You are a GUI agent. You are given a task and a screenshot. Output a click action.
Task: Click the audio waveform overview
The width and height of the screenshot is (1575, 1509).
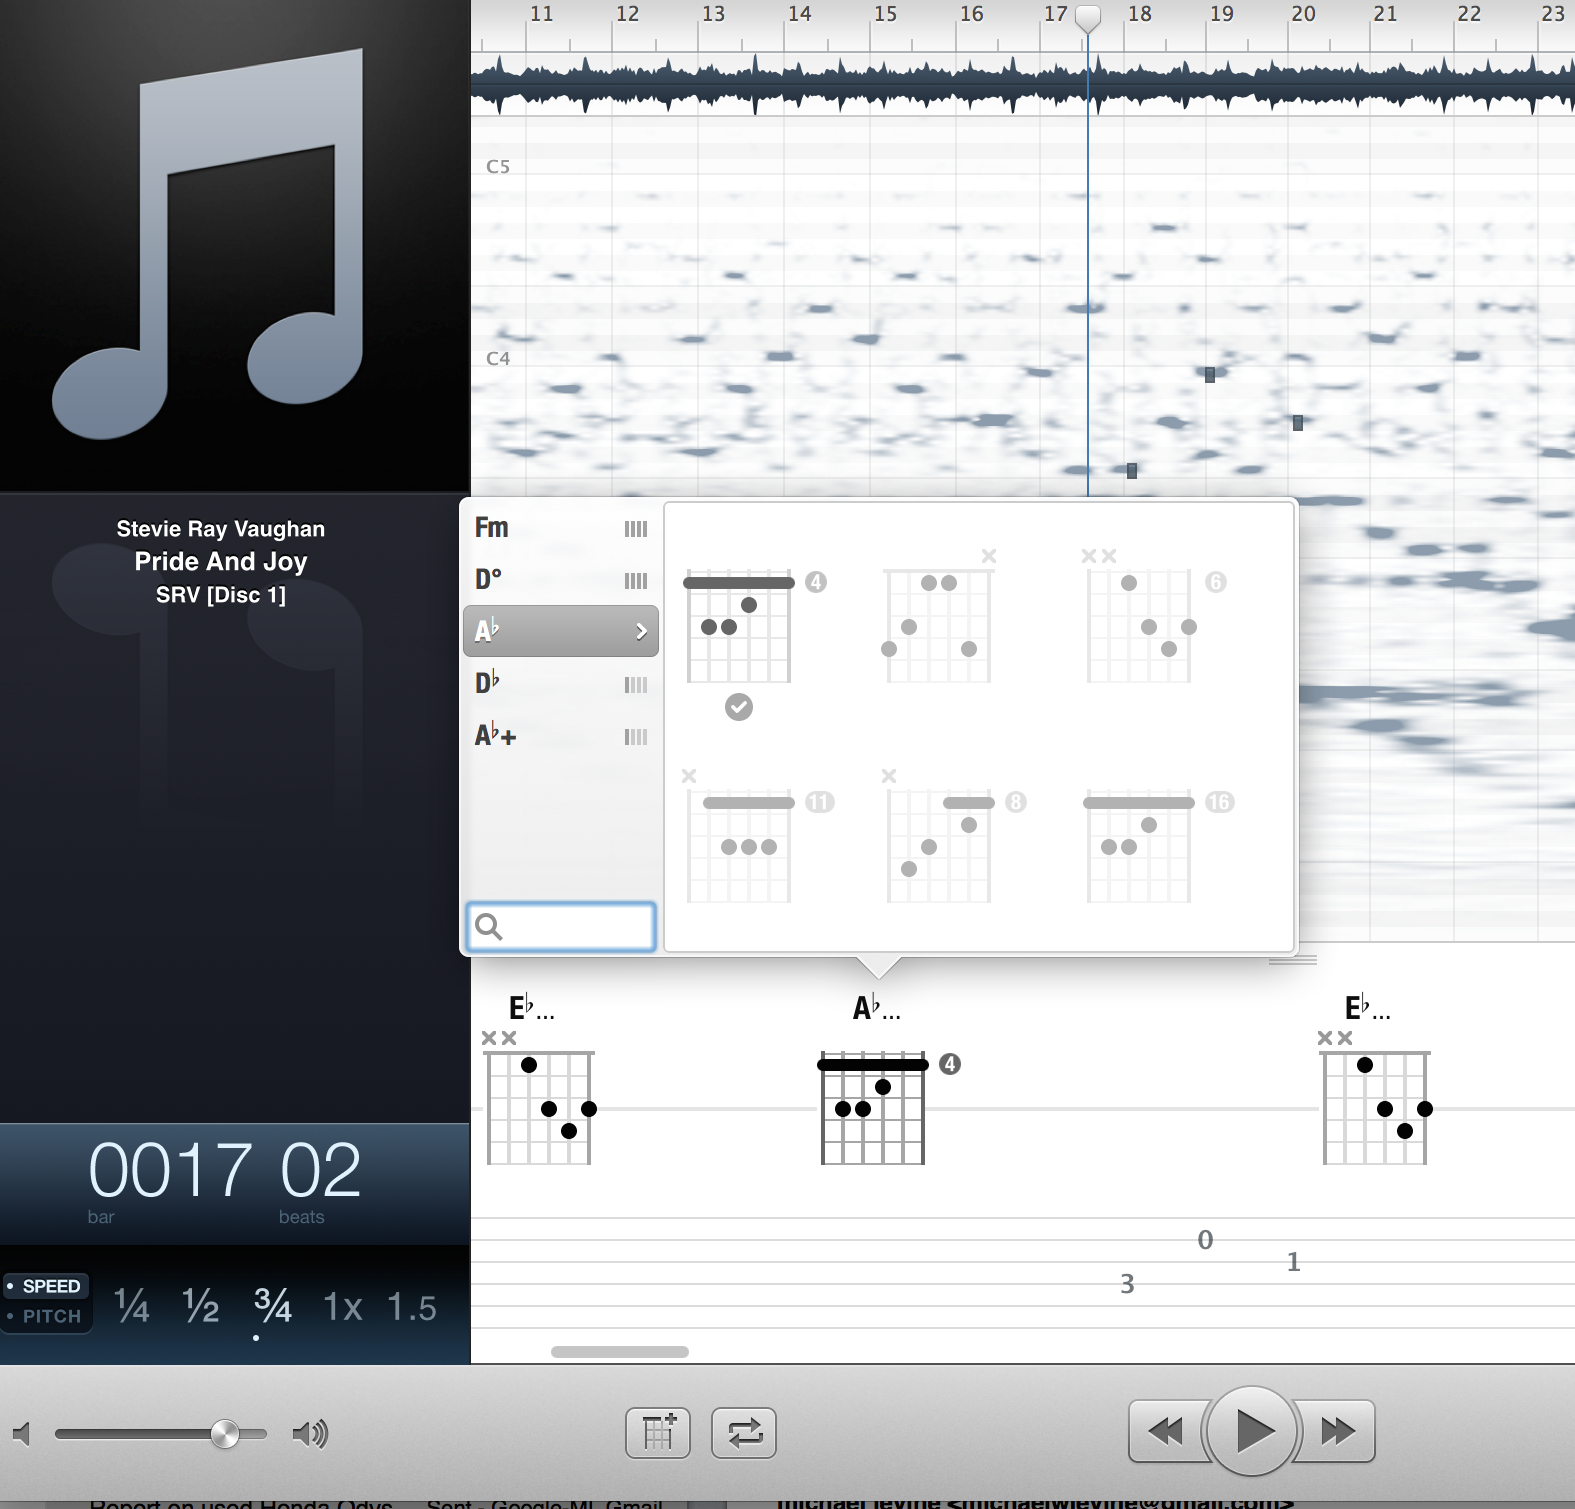[x=1023, y=84]
